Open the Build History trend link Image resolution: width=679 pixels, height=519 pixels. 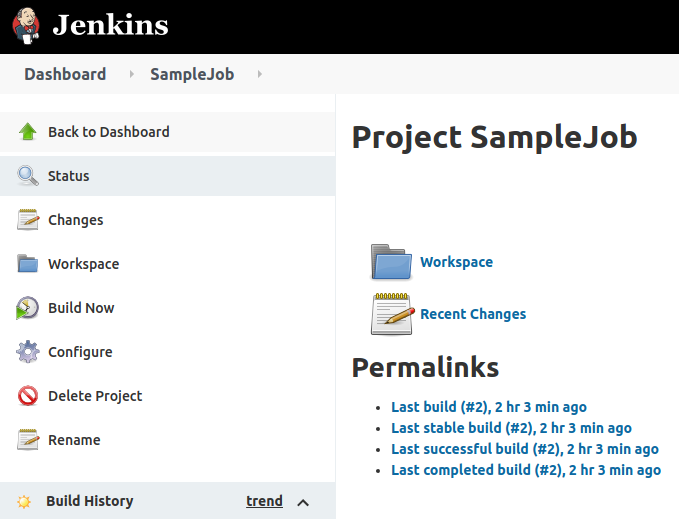pyautogui.click(x=264, y=501)
